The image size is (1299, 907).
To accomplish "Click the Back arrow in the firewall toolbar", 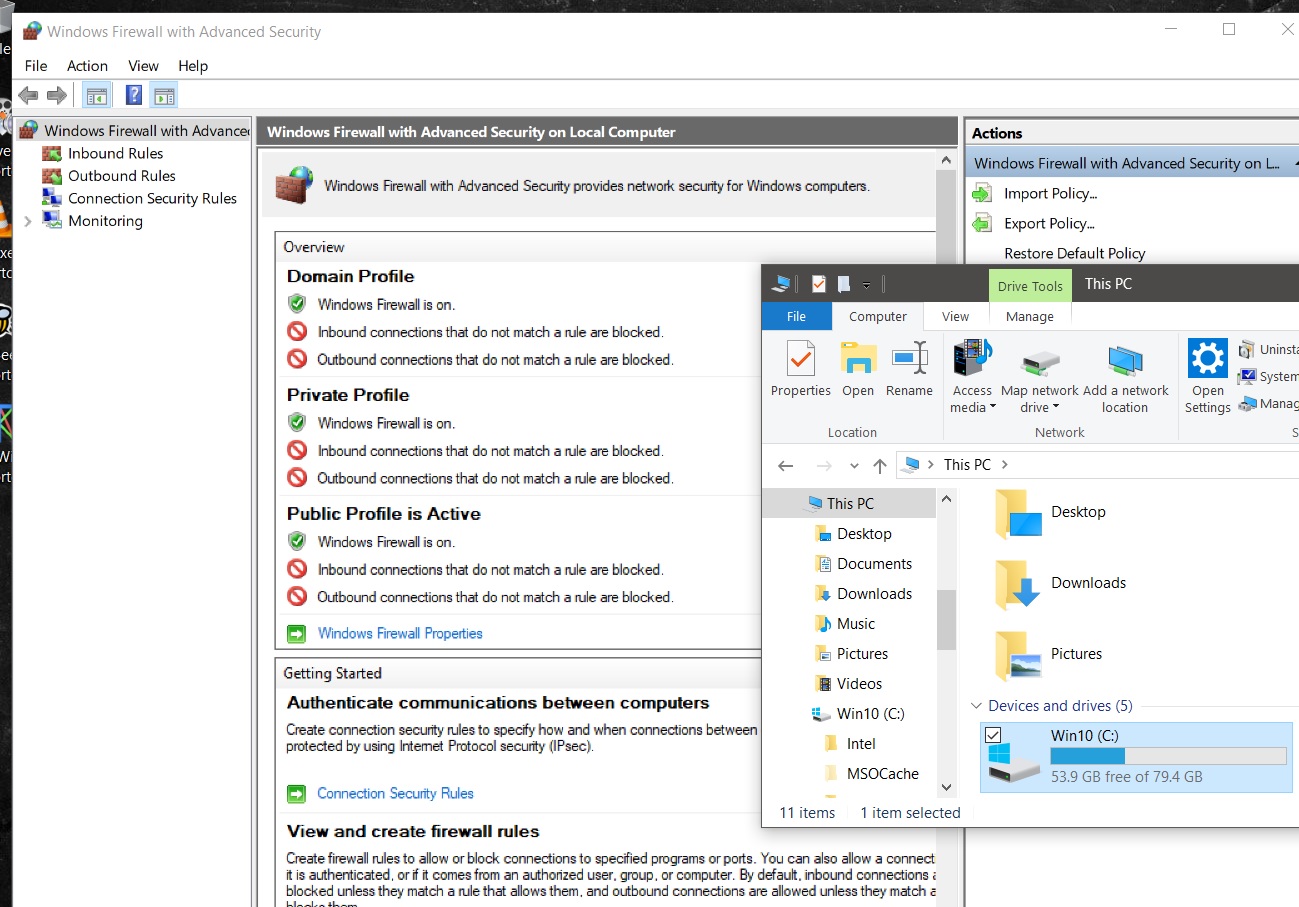I will tap(28, 96).
